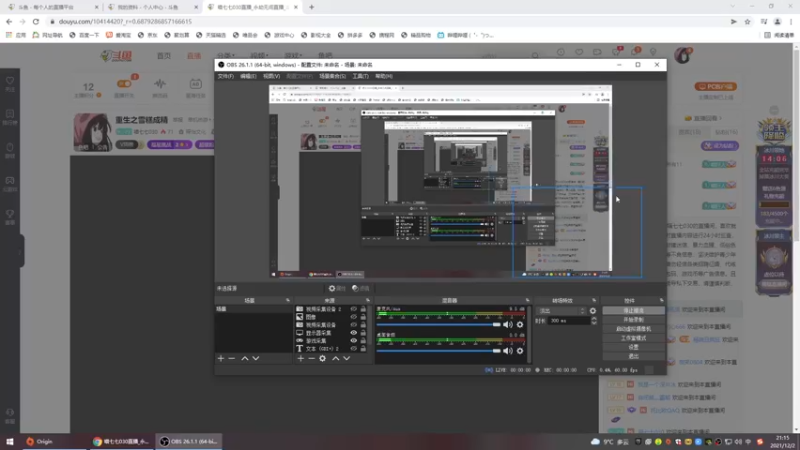The width and height of the screenshot is (800, 450).
Task: Pop out the 控件 dock panel
Action: tap(661, 301)
